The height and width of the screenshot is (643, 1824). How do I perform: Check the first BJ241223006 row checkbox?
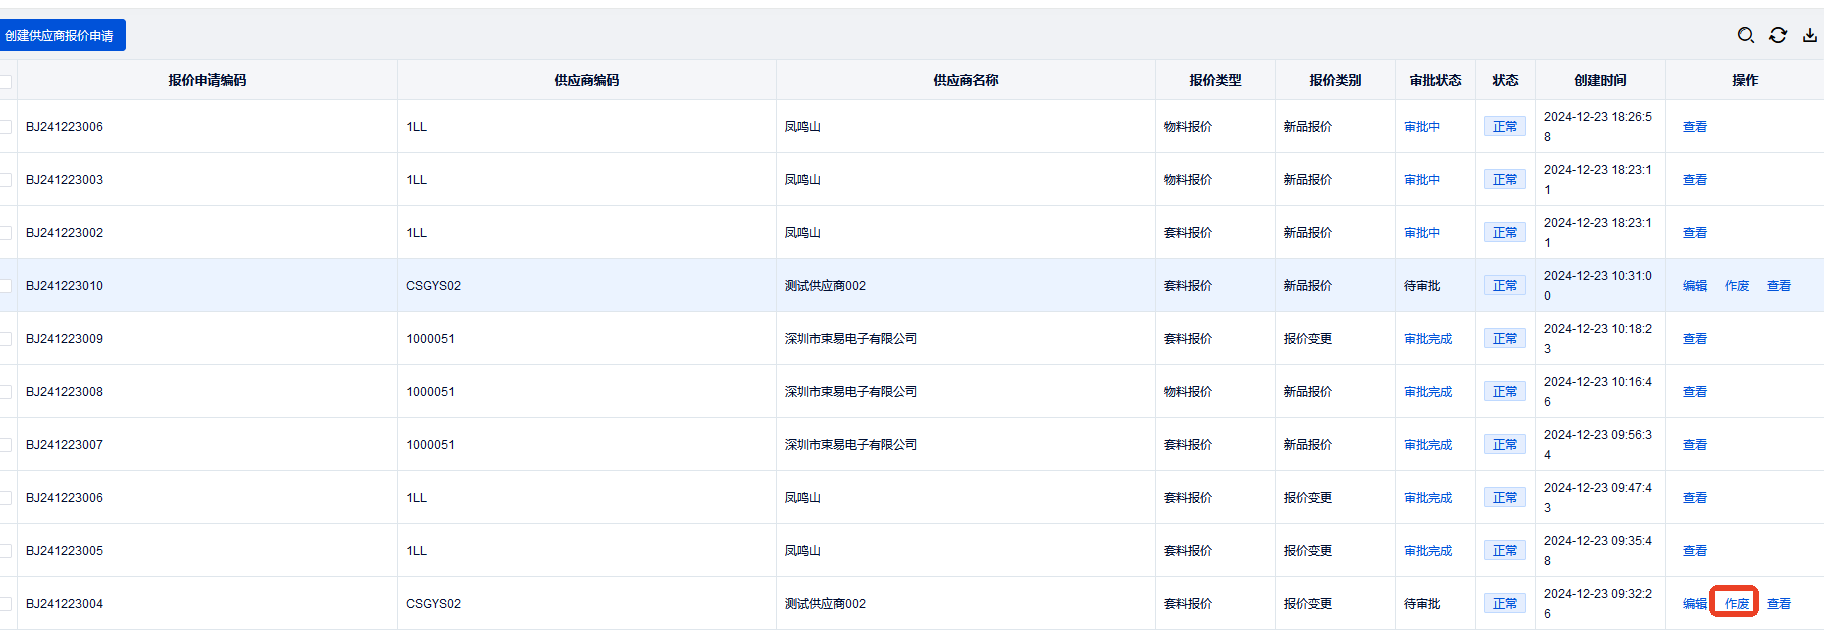[x=6, y=127]
